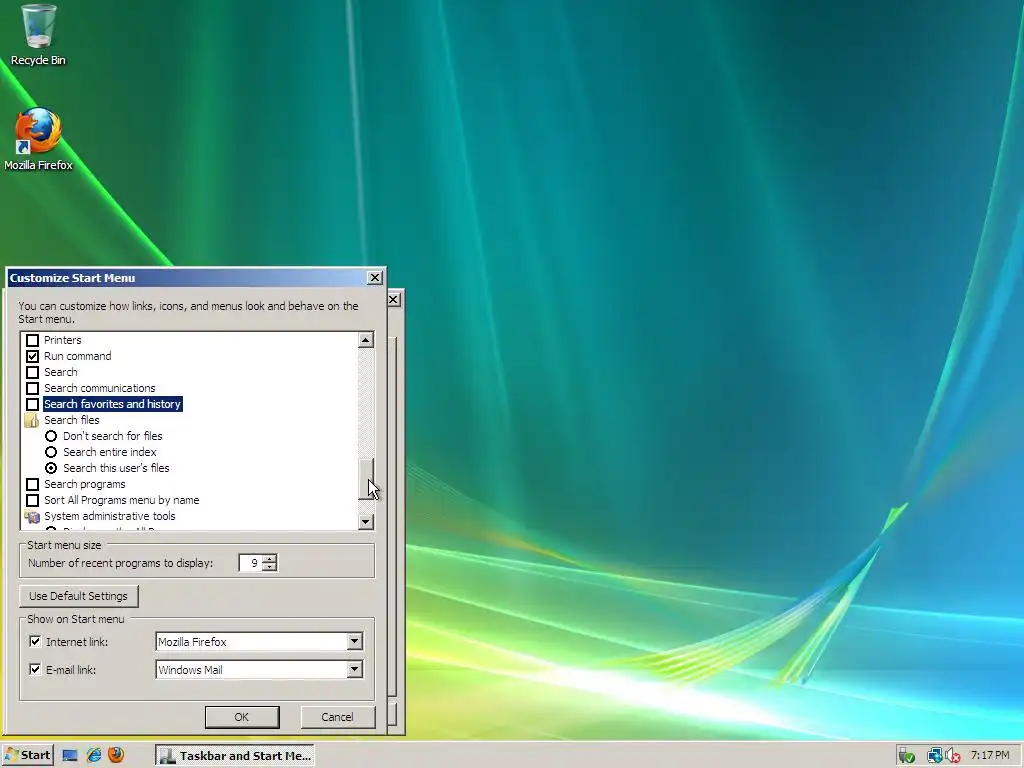Viewport: 1024px width, 768px height.
Task: Choose Search entire index radio button
Action: point(51,452)
